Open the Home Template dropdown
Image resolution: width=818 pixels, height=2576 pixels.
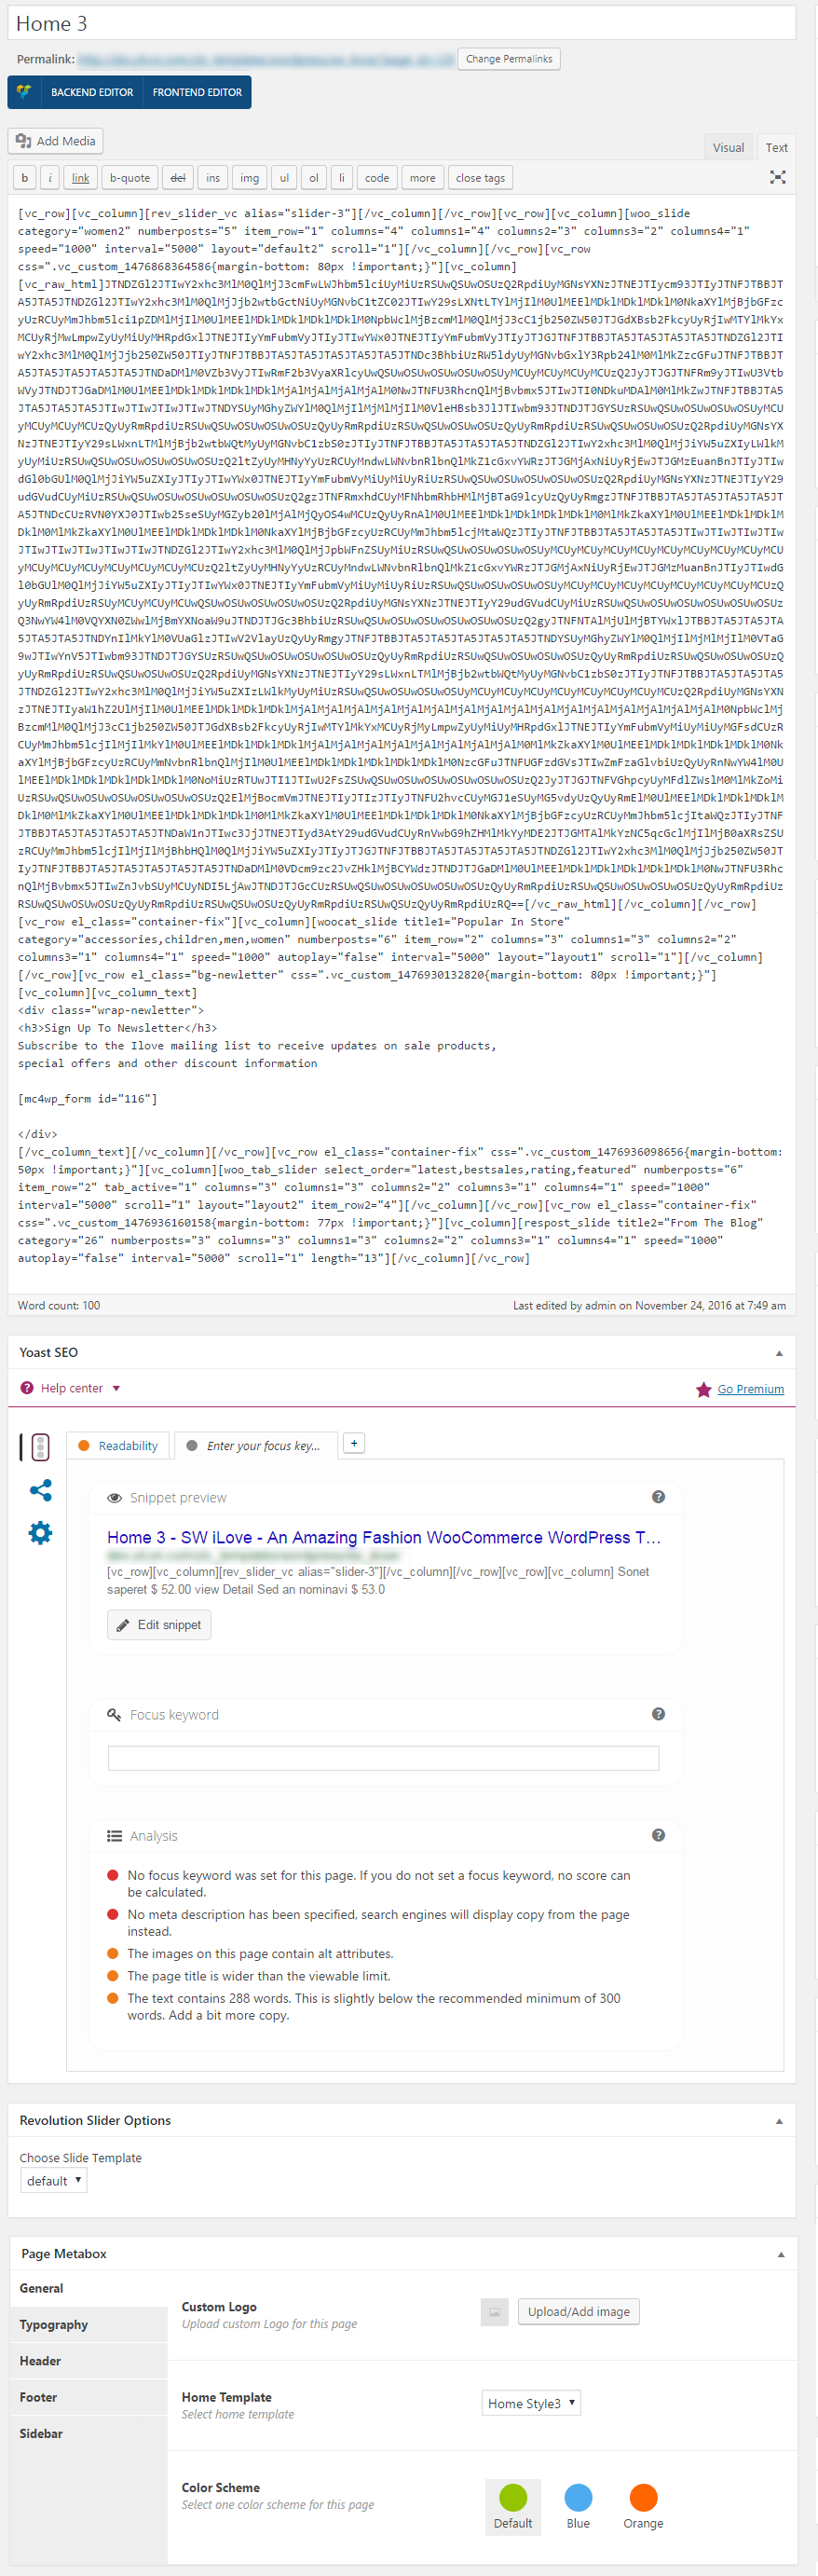click(531, 2403)
